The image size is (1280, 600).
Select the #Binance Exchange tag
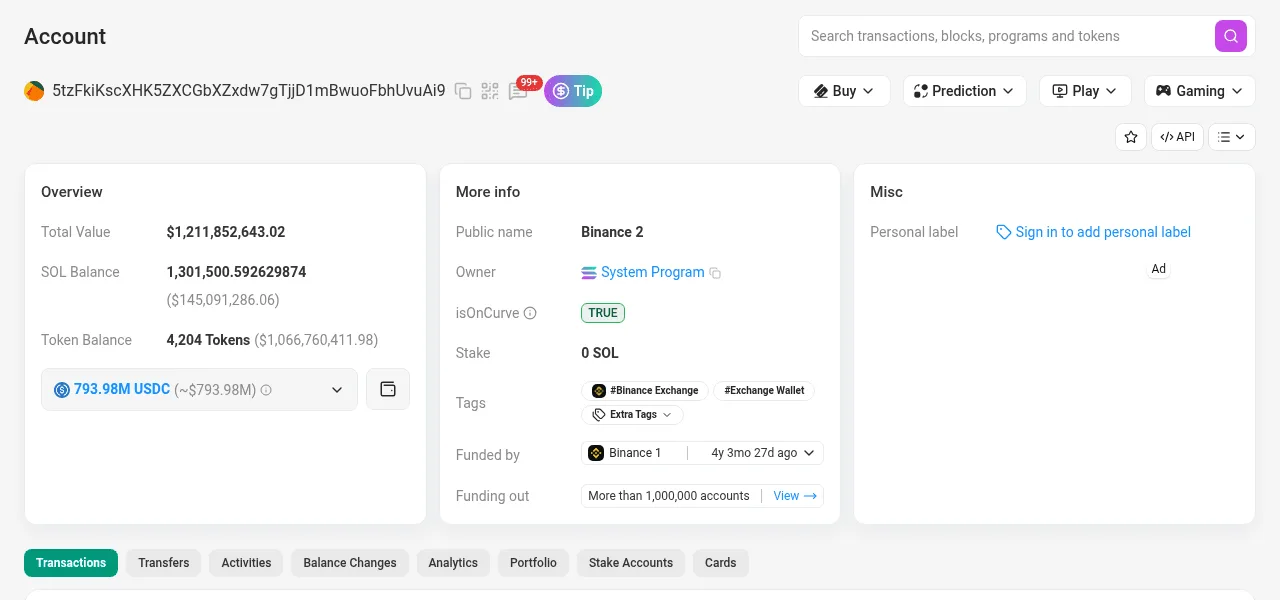click(645, 391)
